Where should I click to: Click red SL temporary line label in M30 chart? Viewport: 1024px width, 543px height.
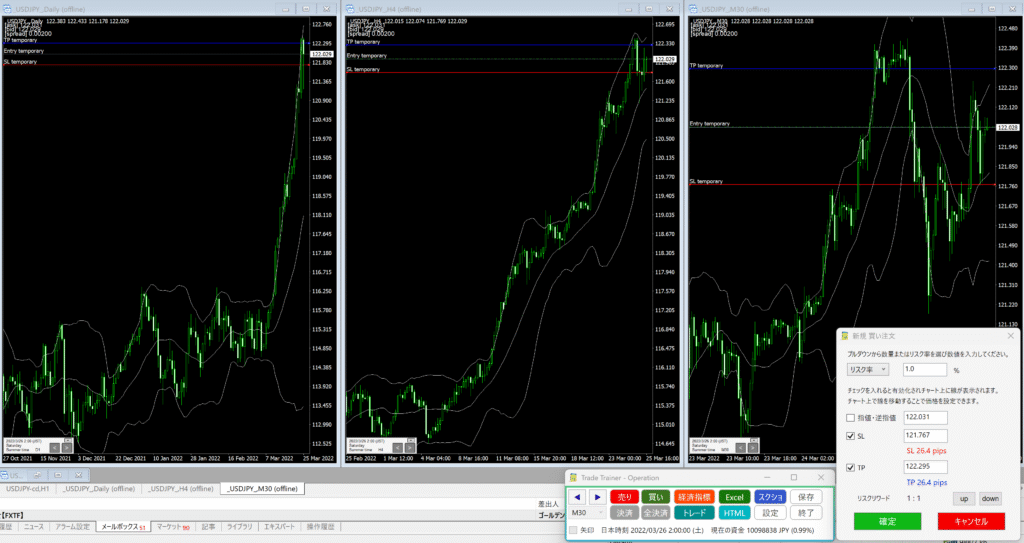[706, 182]
